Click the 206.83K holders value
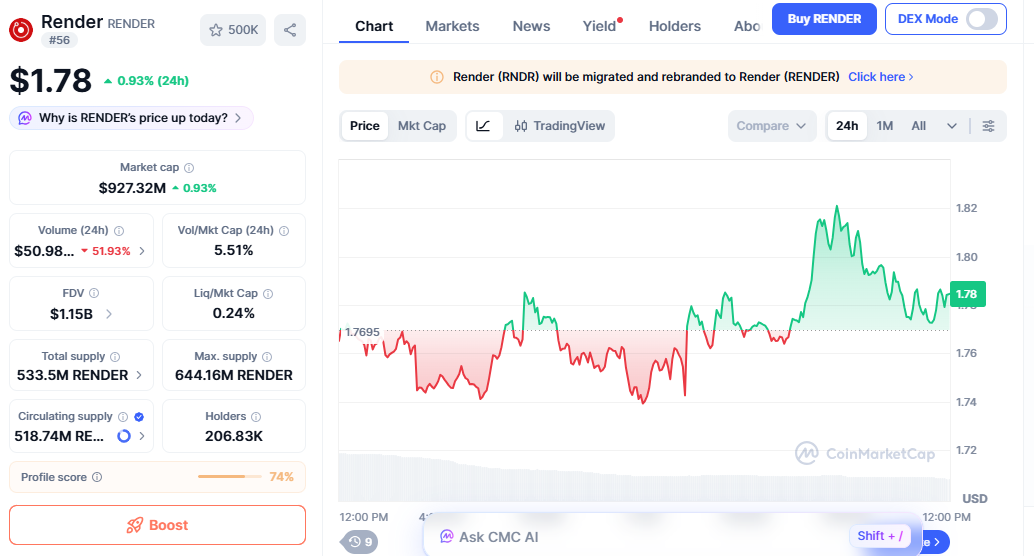Image resolution: width=1034 pixels, height=556 pixels. click(x=233, y=436)
